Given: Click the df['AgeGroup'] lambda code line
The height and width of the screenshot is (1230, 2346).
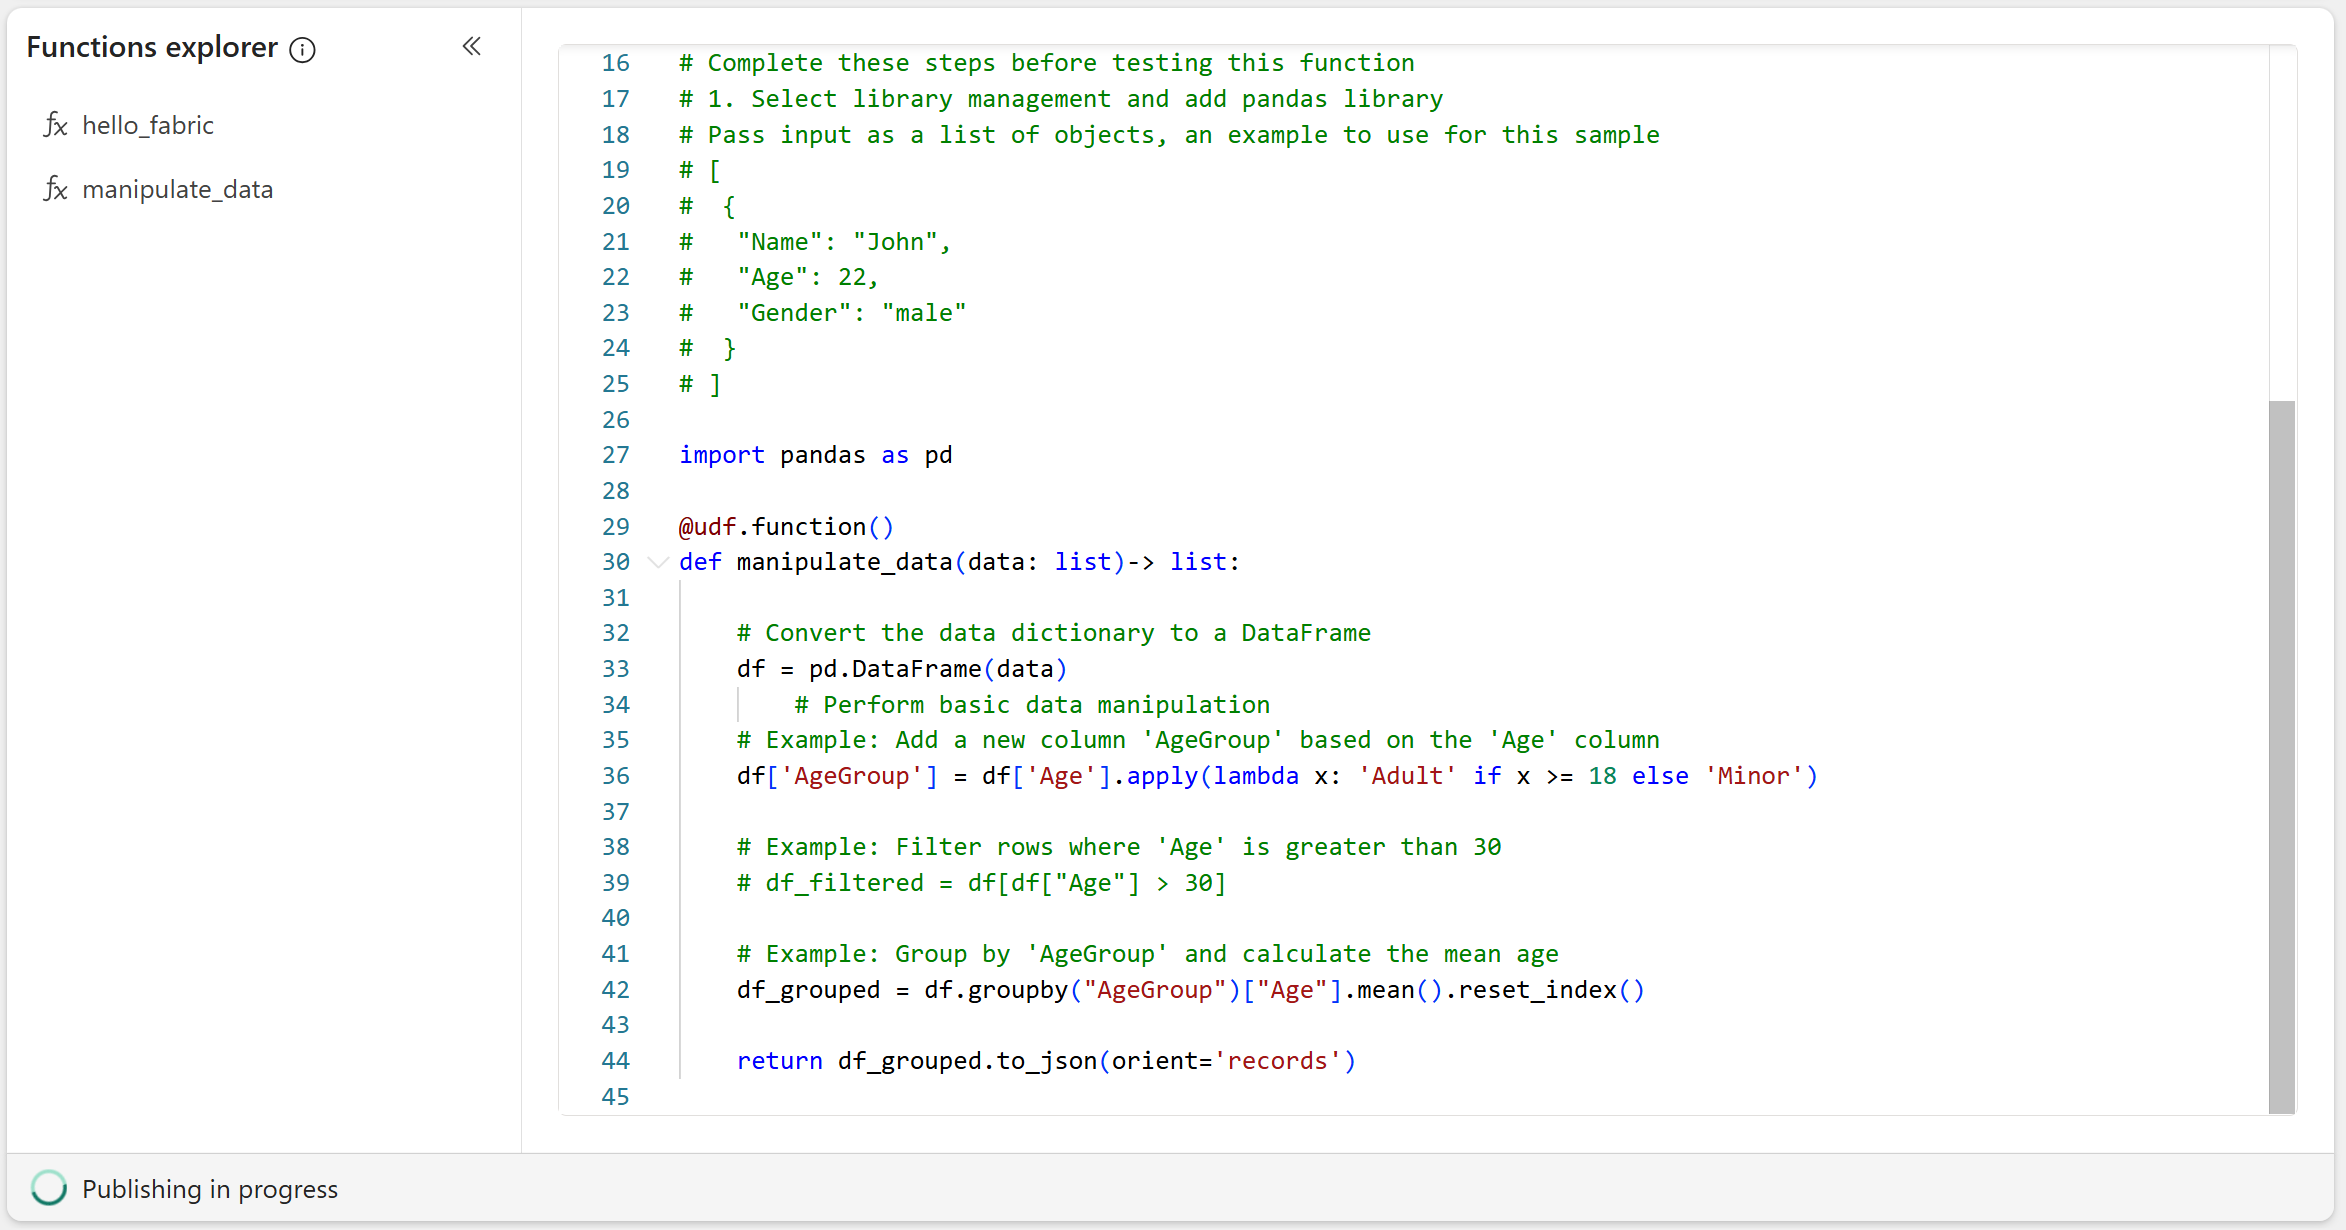Looking at the screenshot, I should tap(1276, 776).
